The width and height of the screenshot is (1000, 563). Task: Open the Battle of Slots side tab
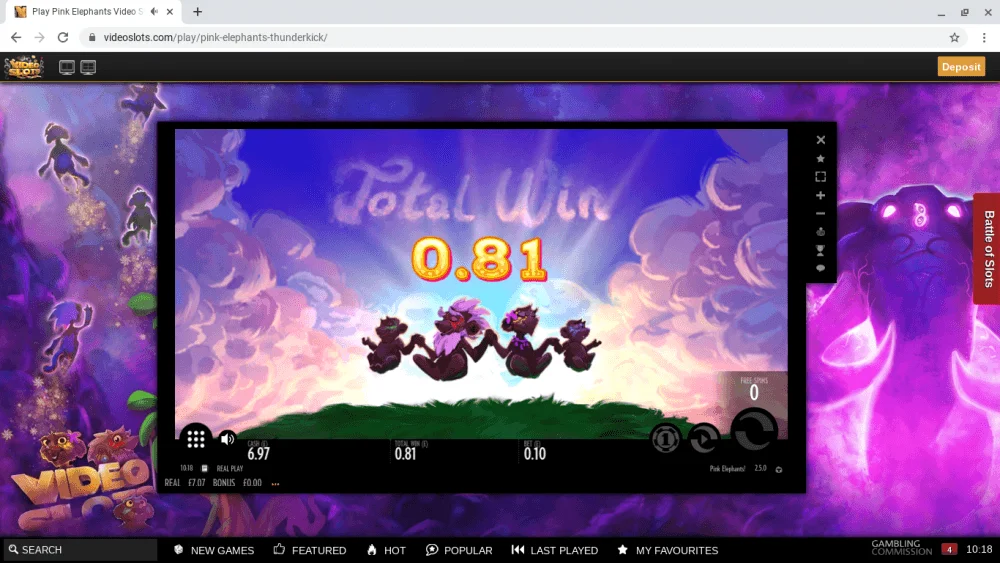[x=987, y=249]
